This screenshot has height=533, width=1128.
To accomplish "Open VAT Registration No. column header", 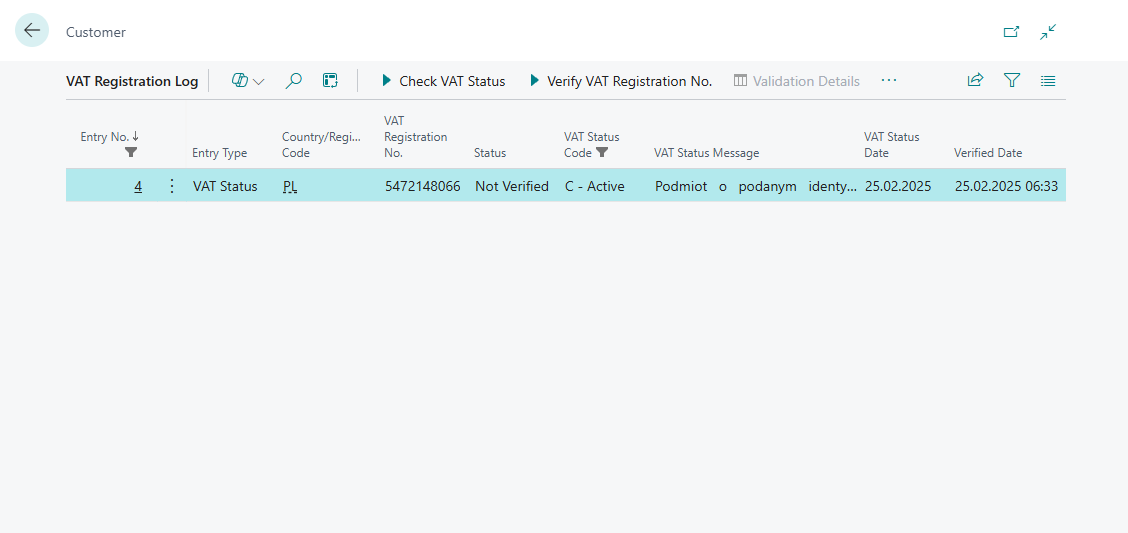I will pyautogui.click(x=416, y=137).
